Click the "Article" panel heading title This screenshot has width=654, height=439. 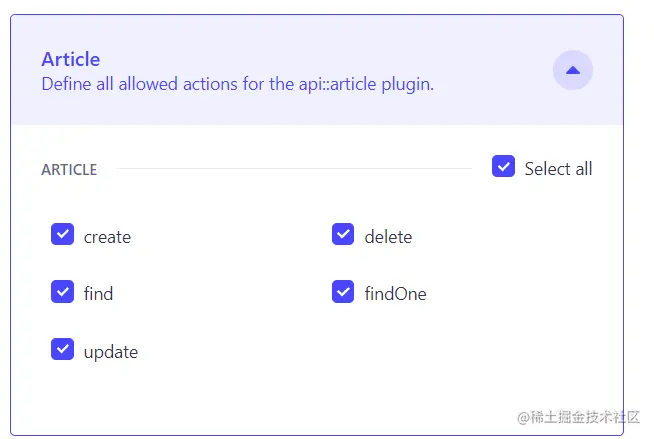(x=71, y=59)
